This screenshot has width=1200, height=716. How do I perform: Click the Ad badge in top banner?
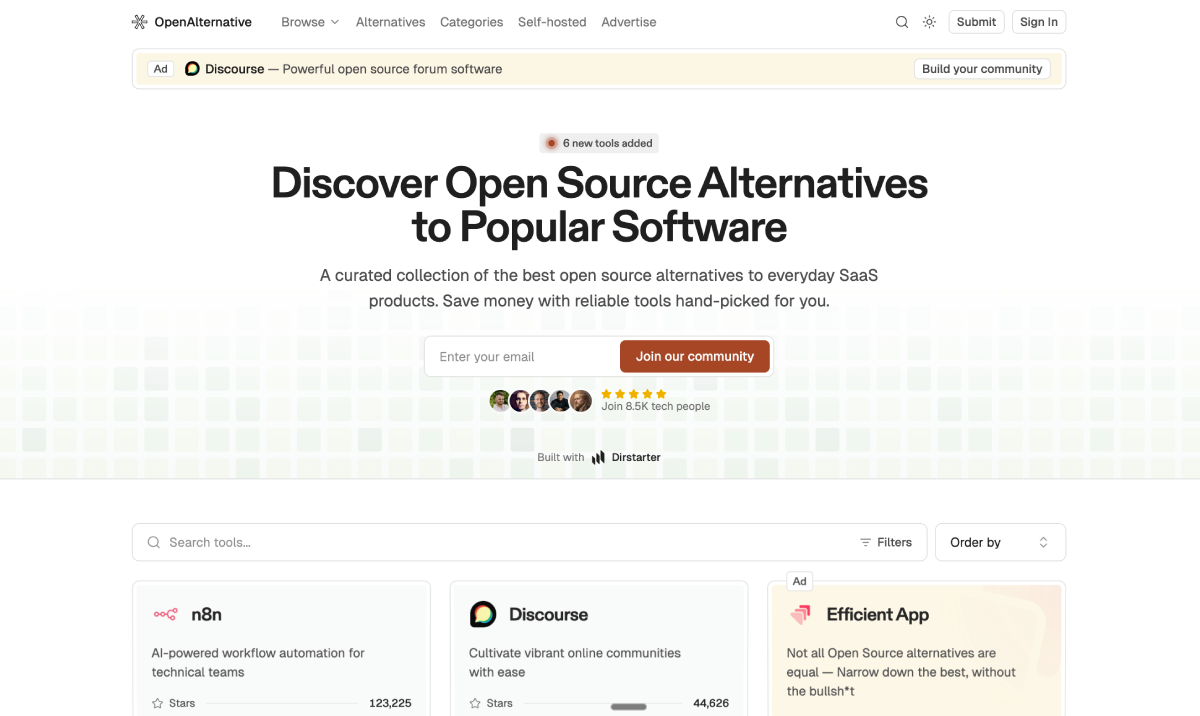(160, 69)
